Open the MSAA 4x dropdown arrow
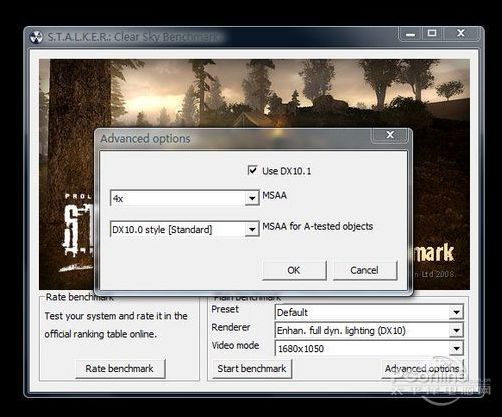 (252, 198)
